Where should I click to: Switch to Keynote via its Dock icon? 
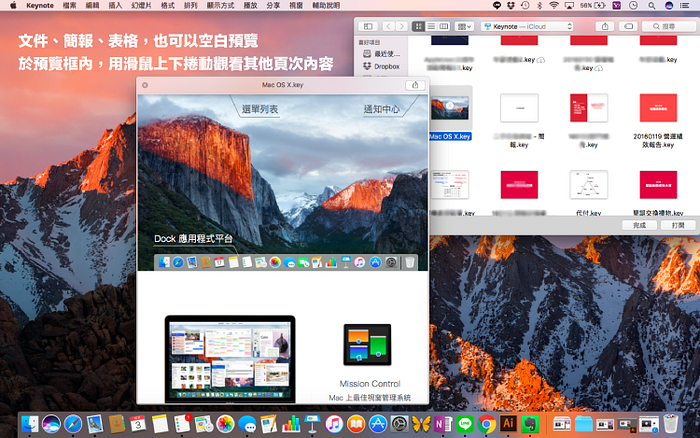click(x=312, y=424)
